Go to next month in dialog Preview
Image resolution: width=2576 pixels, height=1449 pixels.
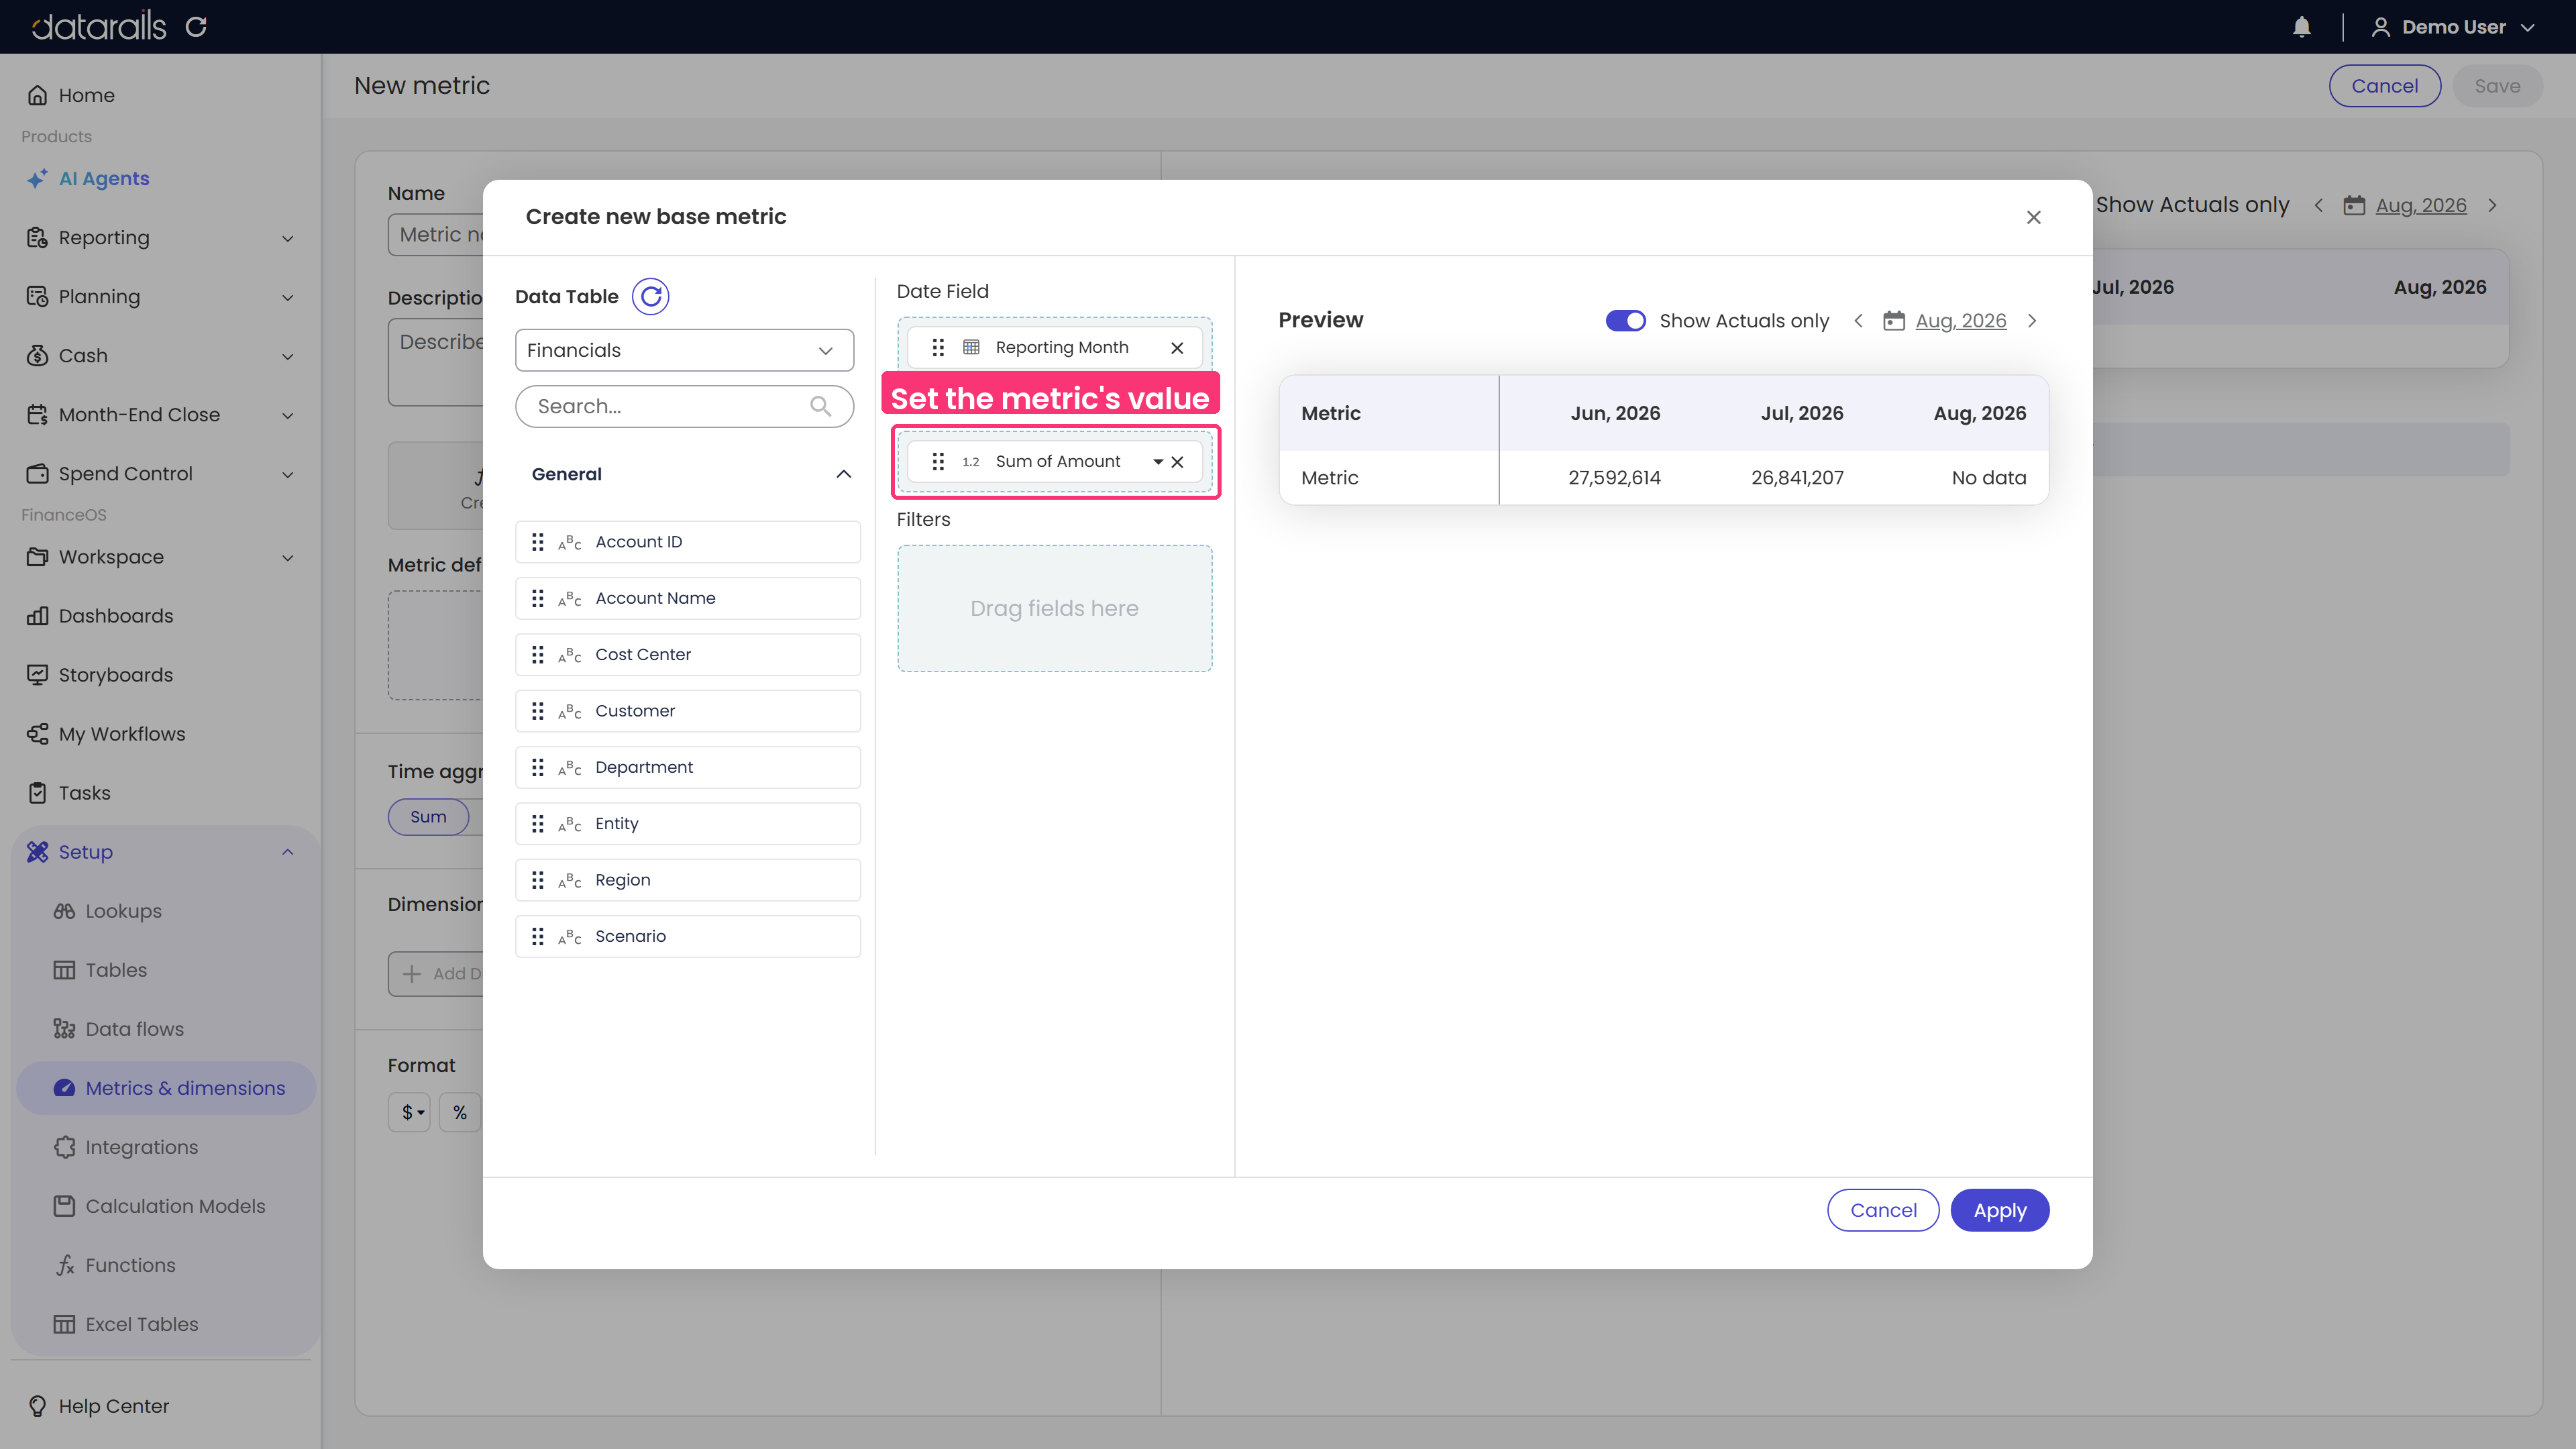pyautogui.click(x=2032, y=321)
